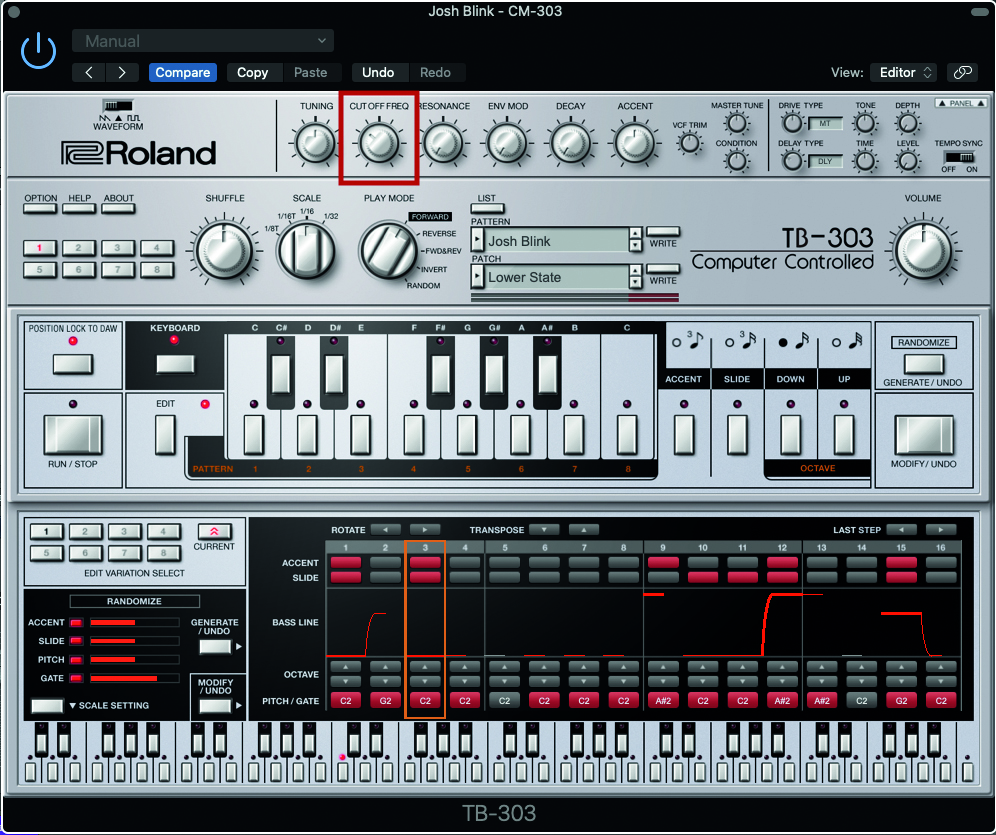Toggle the randomize Gate enable indicator

(76, 678)
